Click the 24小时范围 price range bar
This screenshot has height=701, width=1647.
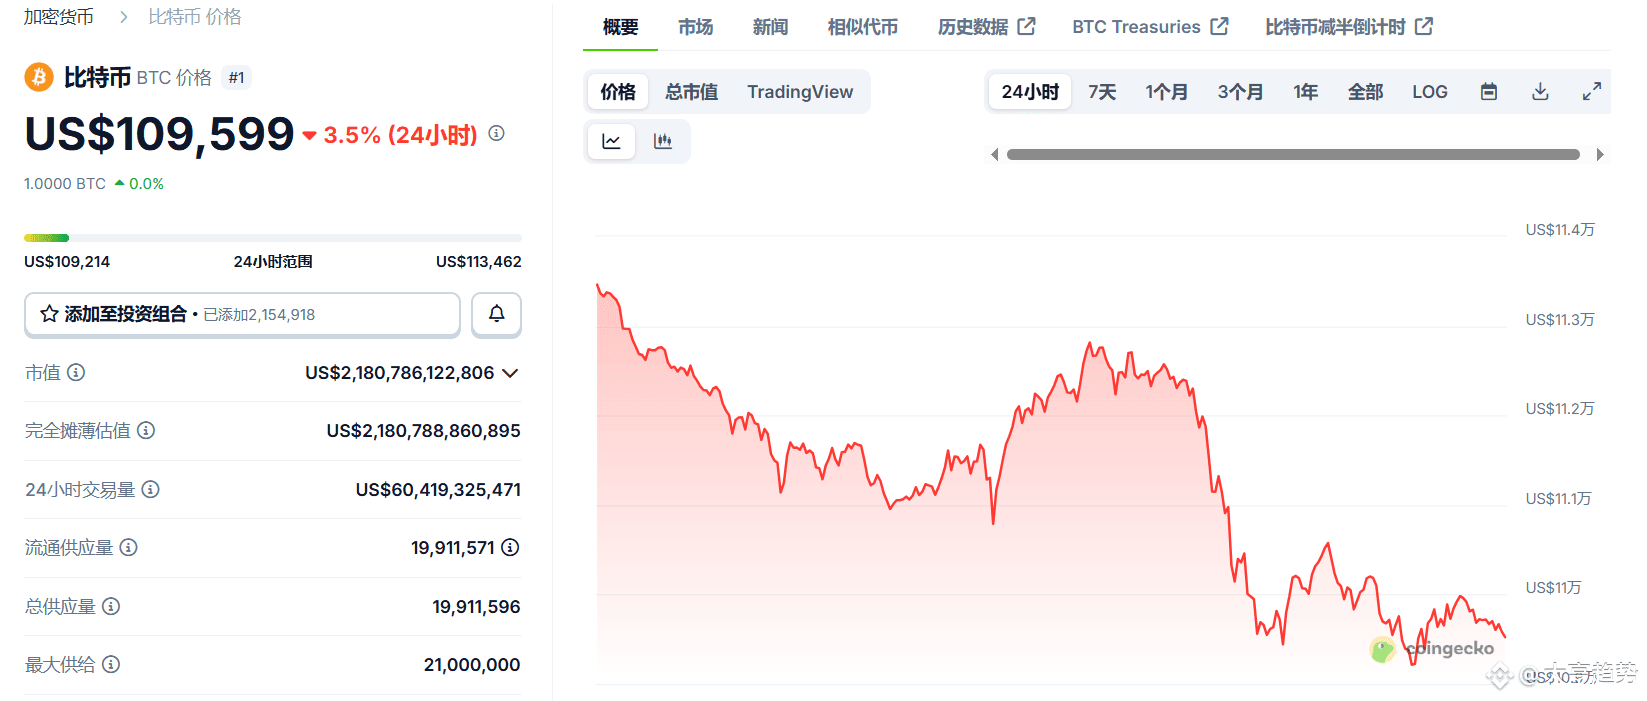coord(273,238)
